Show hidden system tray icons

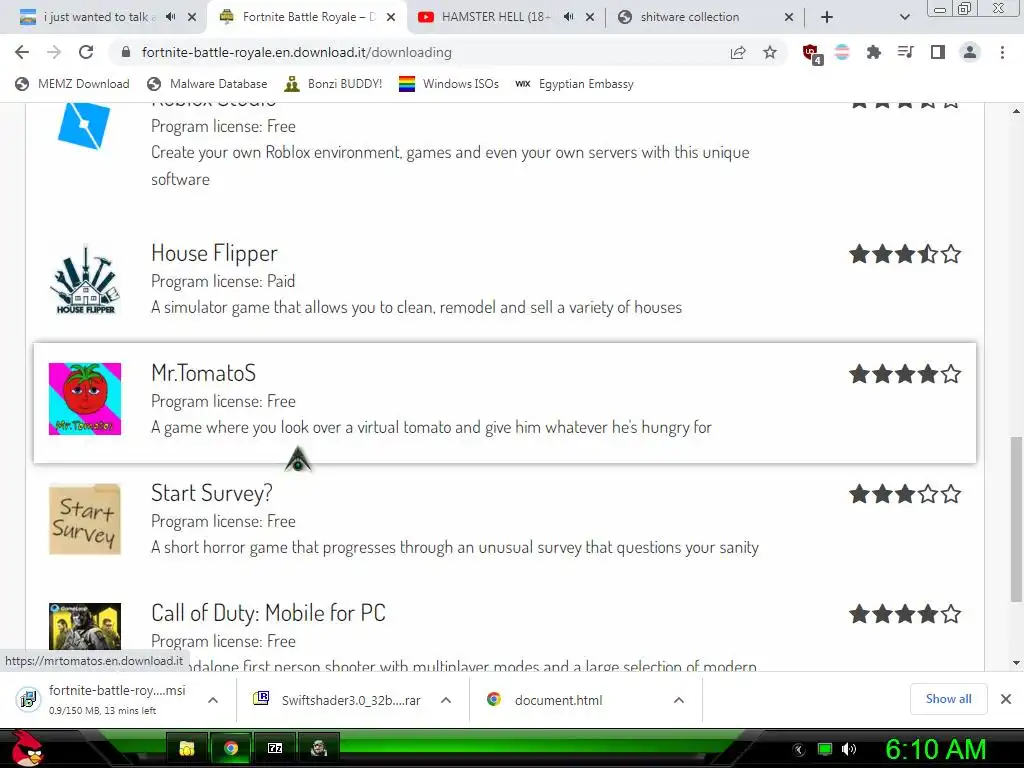click(x=799, y=749)
